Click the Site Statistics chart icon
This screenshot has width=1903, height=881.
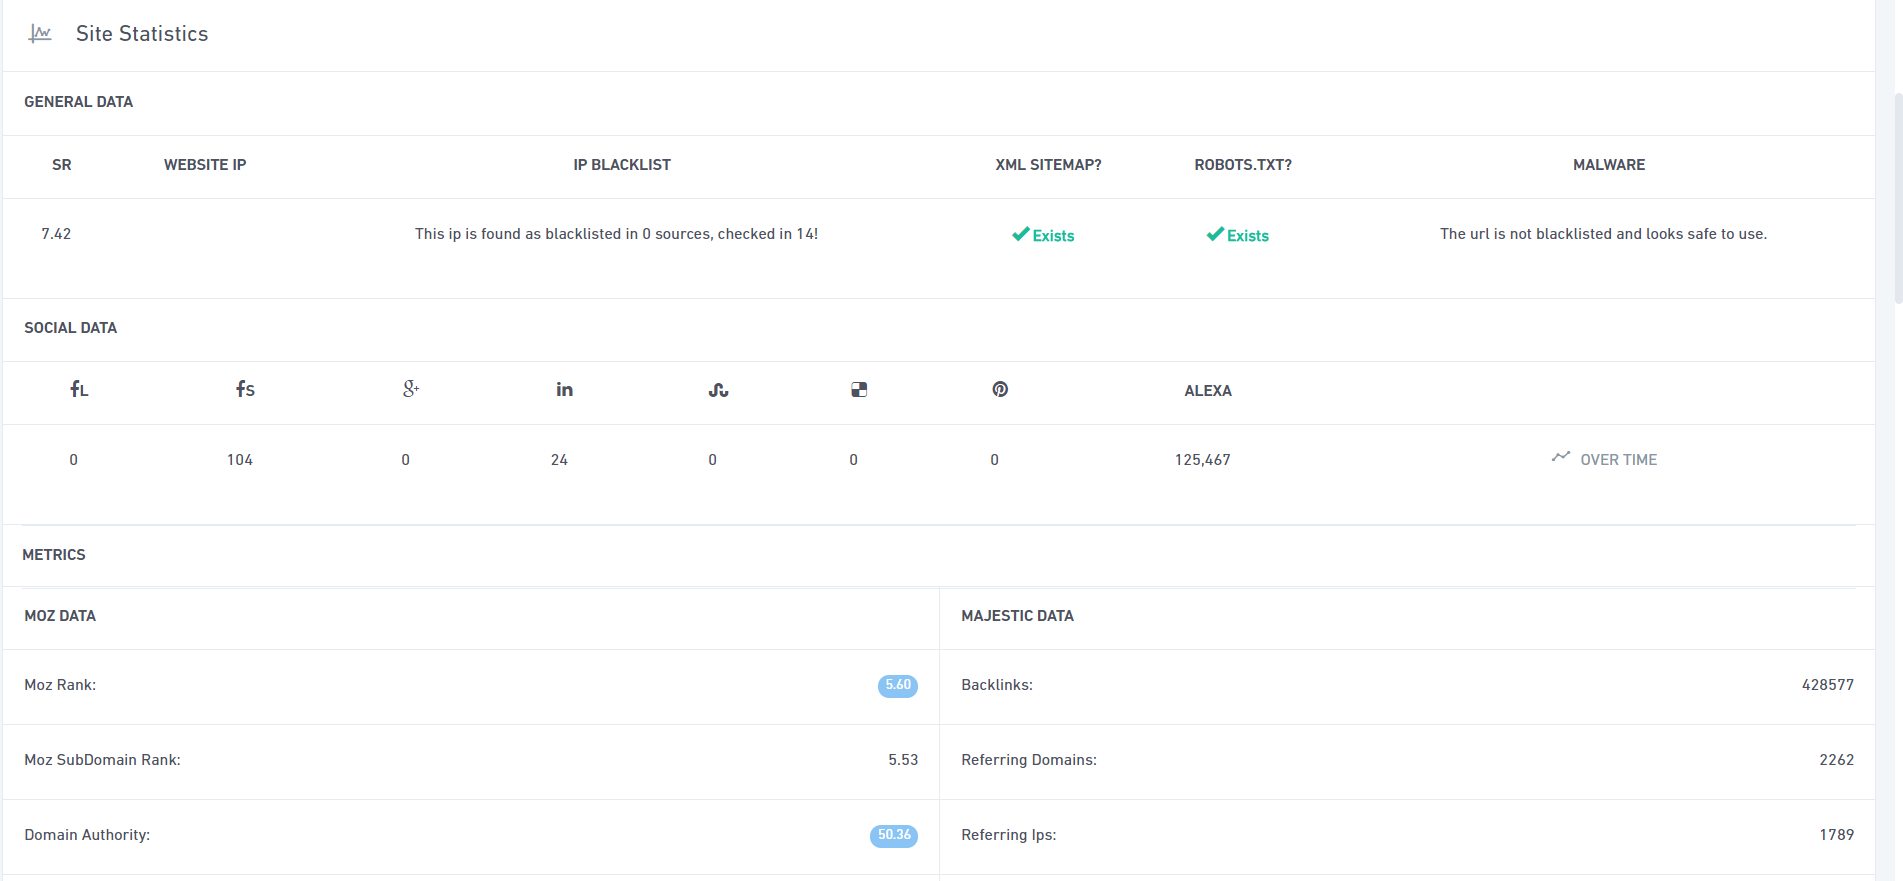(x=40, y=34)
